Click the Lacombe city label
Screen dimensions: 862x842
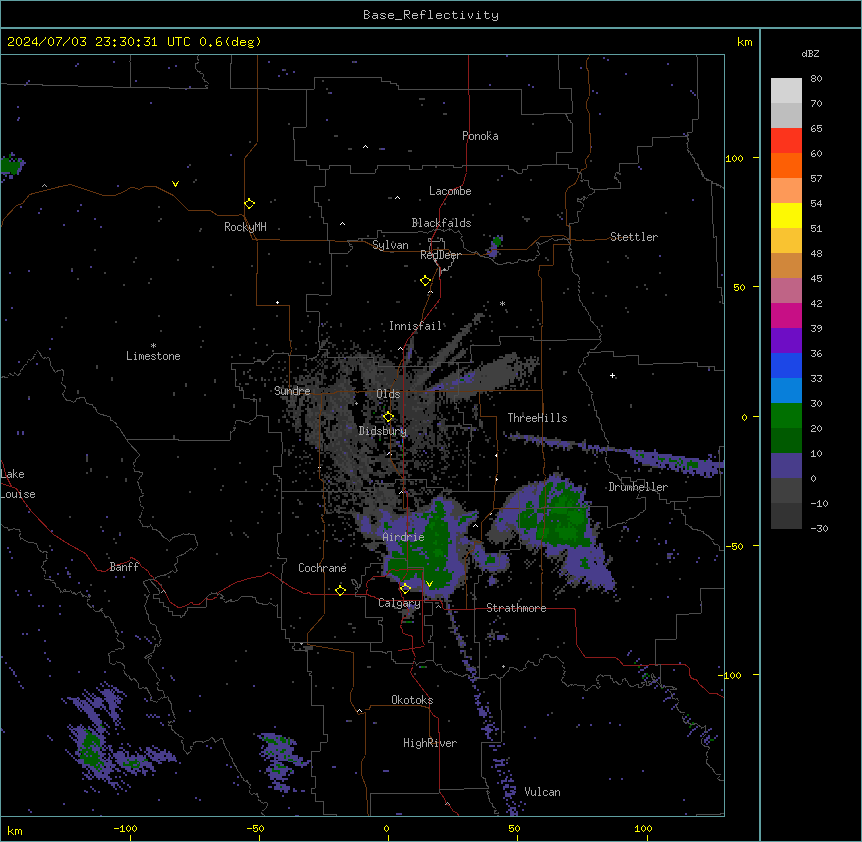pos(450,191)
